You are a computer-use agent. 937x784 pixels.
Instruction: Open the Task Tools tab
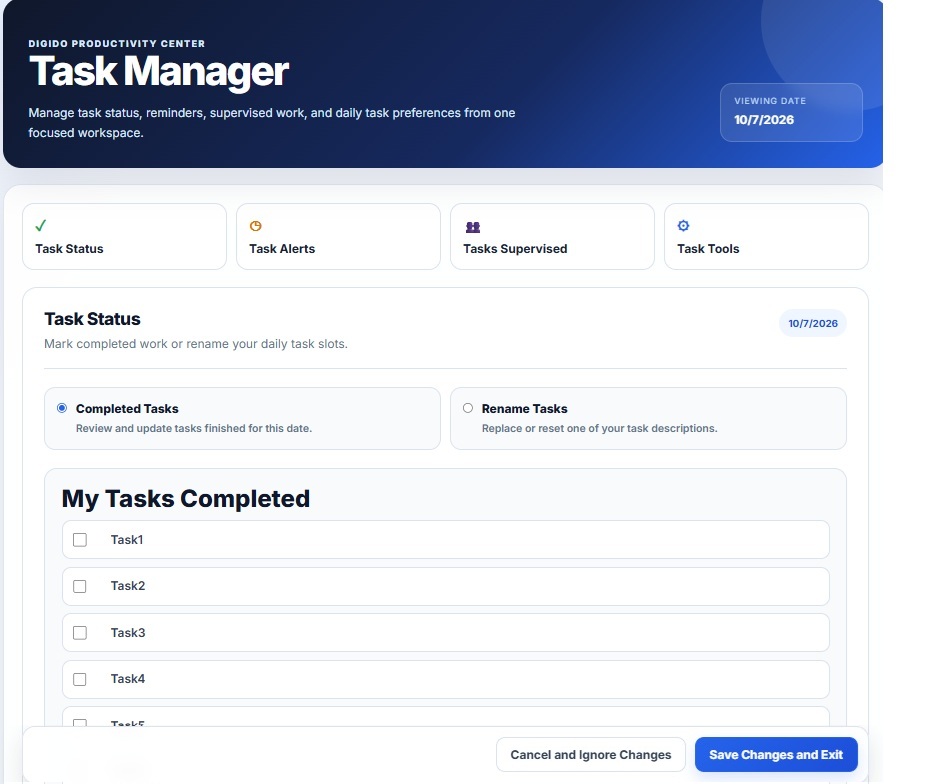click(766, 237)
